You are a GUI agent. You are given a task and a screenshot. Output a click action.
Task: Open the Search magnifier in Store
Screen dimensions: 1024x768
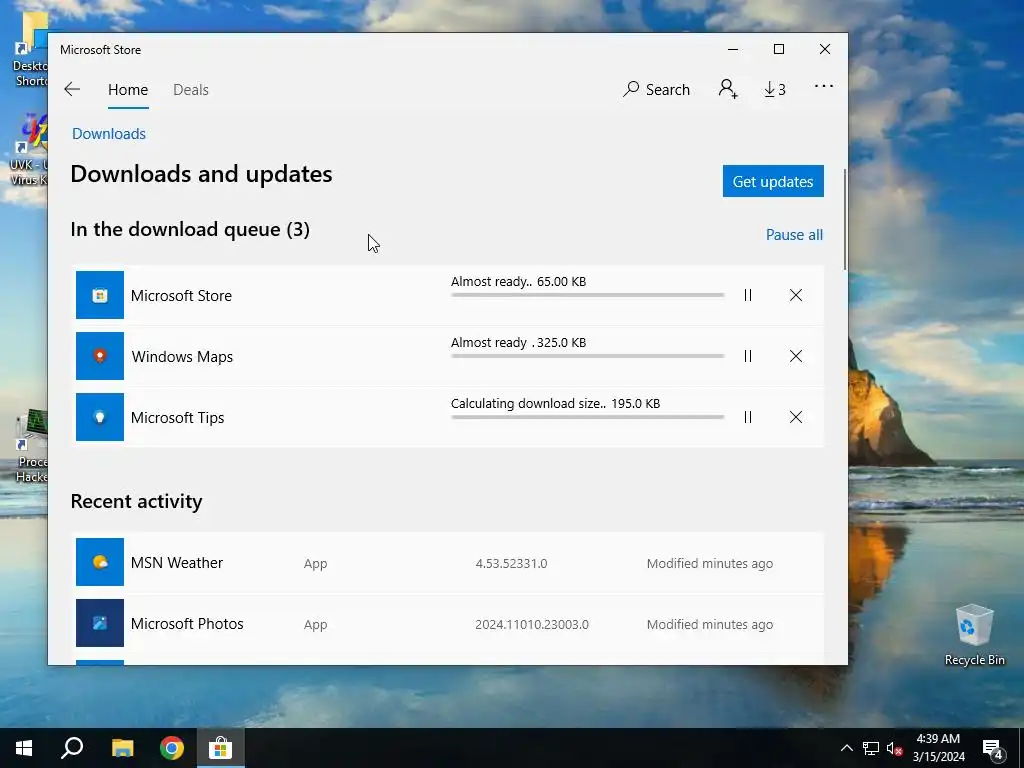point(656,89)
